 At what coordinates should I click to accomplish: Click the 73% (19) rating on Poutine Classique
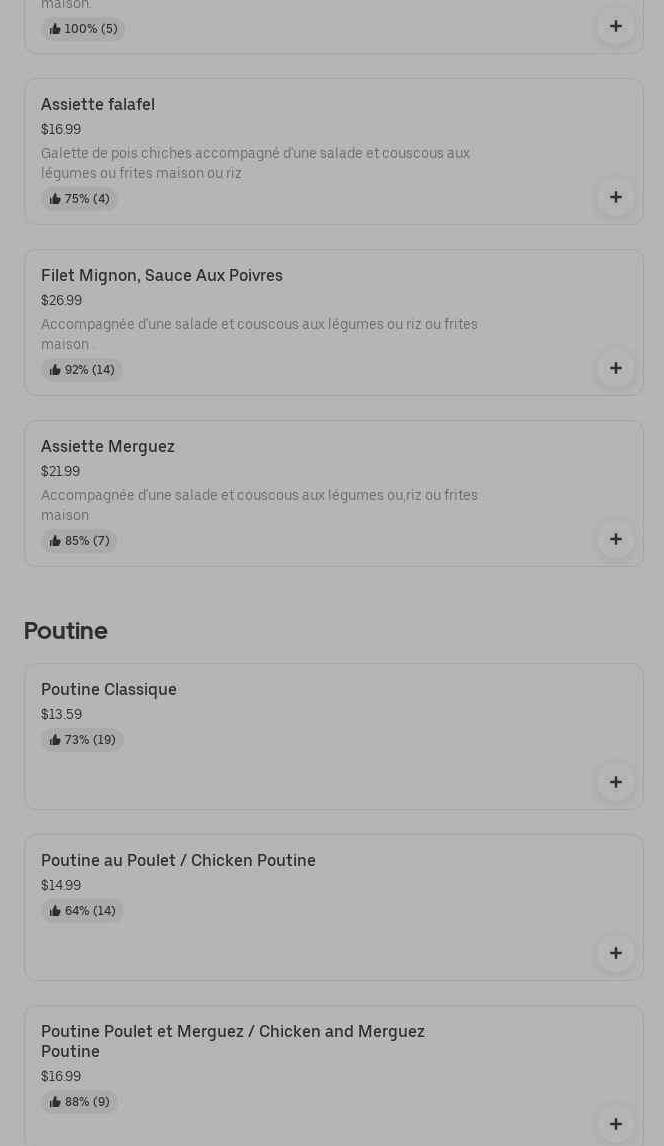(82, 740)
